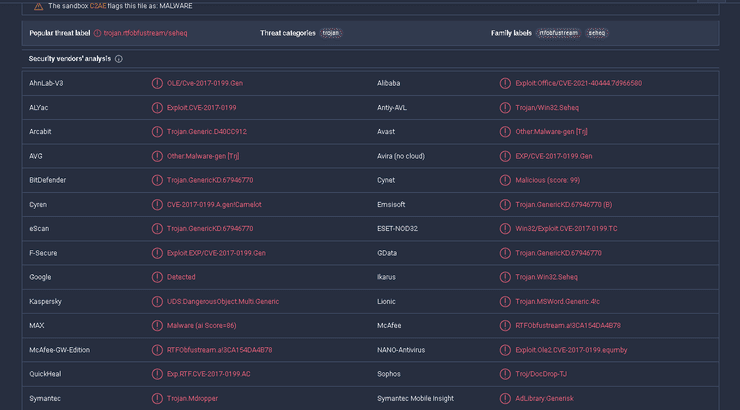
Task: Click the alert icon in ALYac row
Action: (x=157, y=108)
